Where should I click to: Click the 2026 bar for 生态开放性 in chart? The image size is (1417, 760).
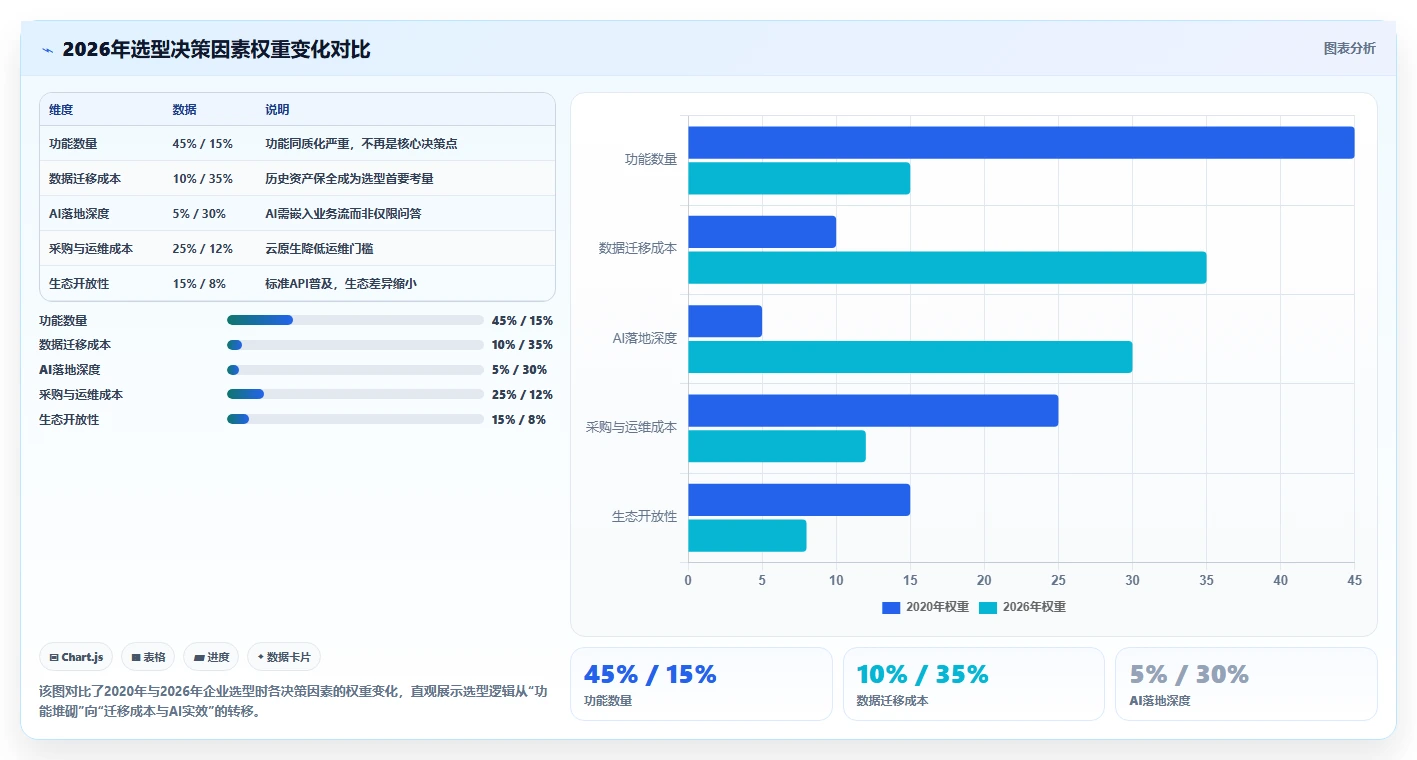tap(747, 535)
